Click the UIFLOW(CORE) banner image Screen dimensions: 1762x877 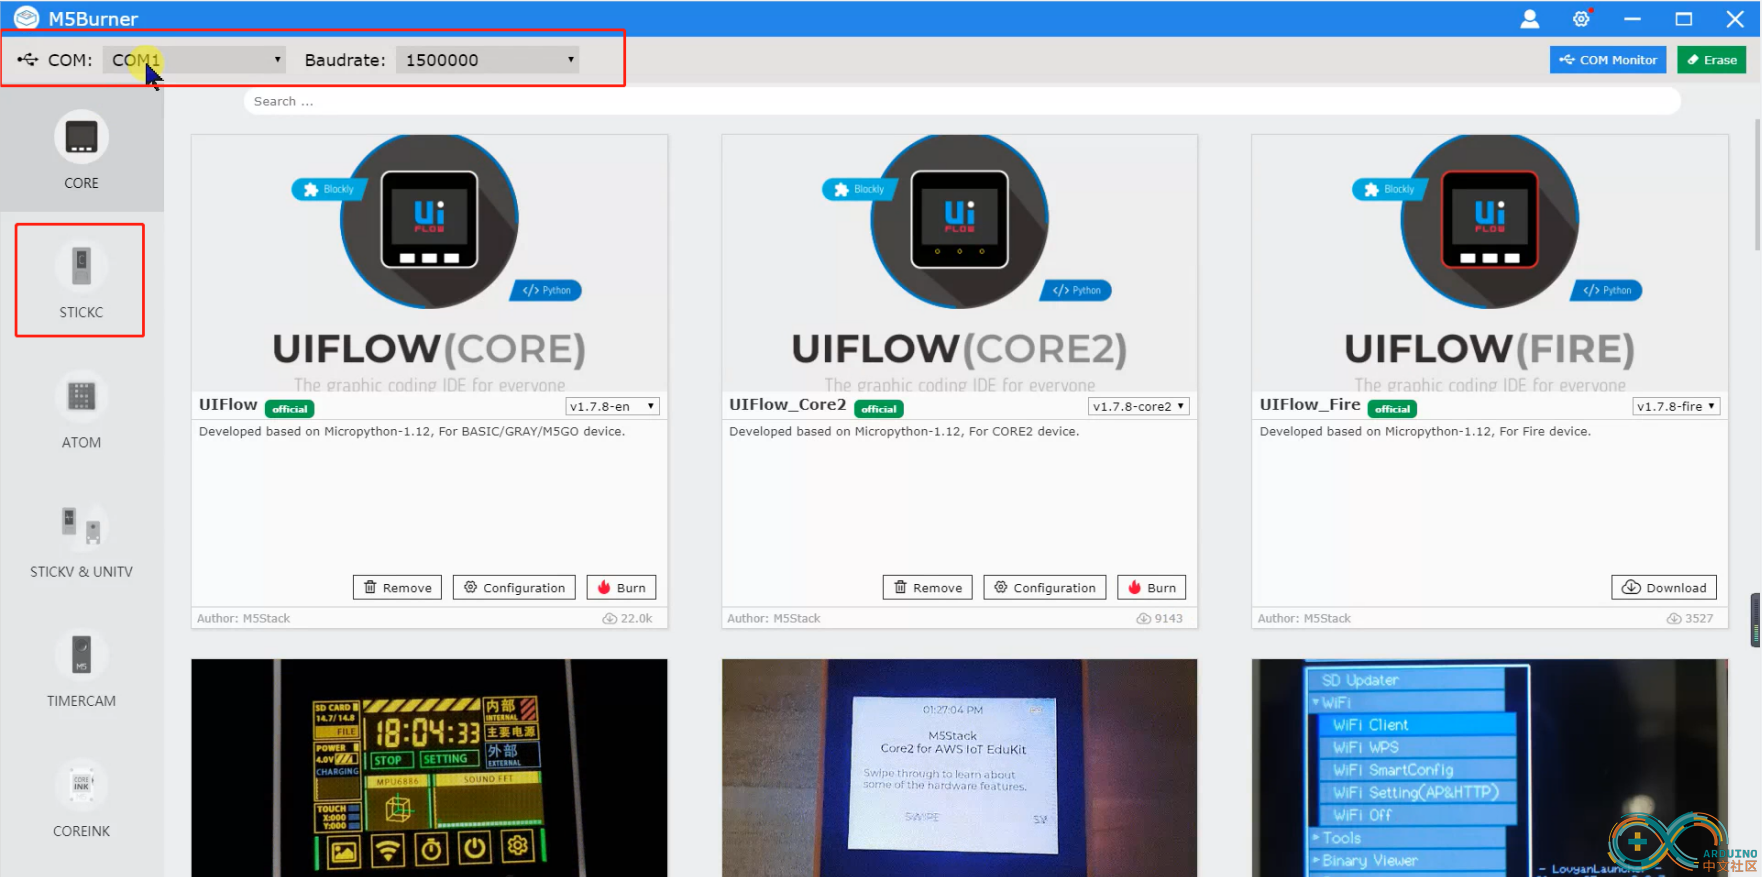click(429, 264)
